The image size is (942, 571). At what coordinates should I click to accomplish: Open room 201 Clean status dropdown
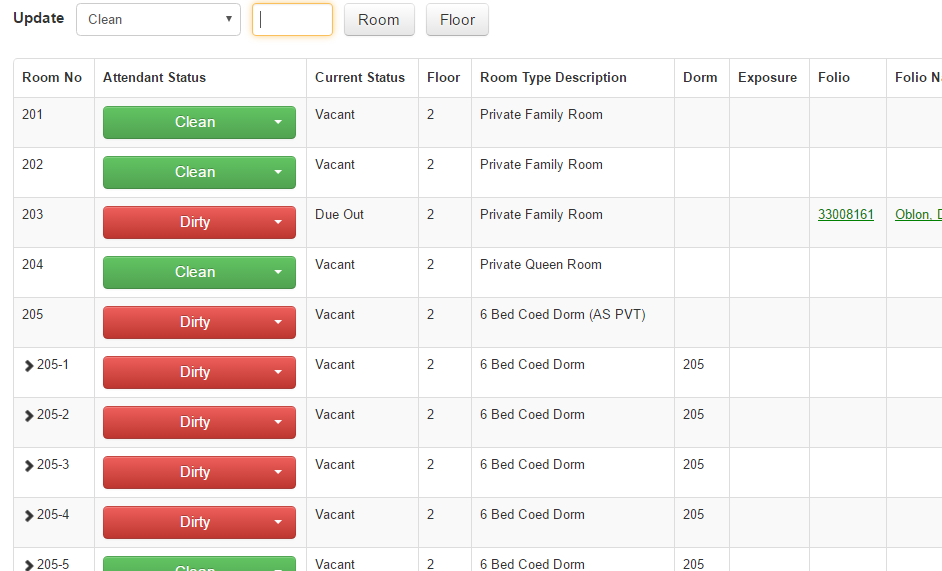click(199, 122)
